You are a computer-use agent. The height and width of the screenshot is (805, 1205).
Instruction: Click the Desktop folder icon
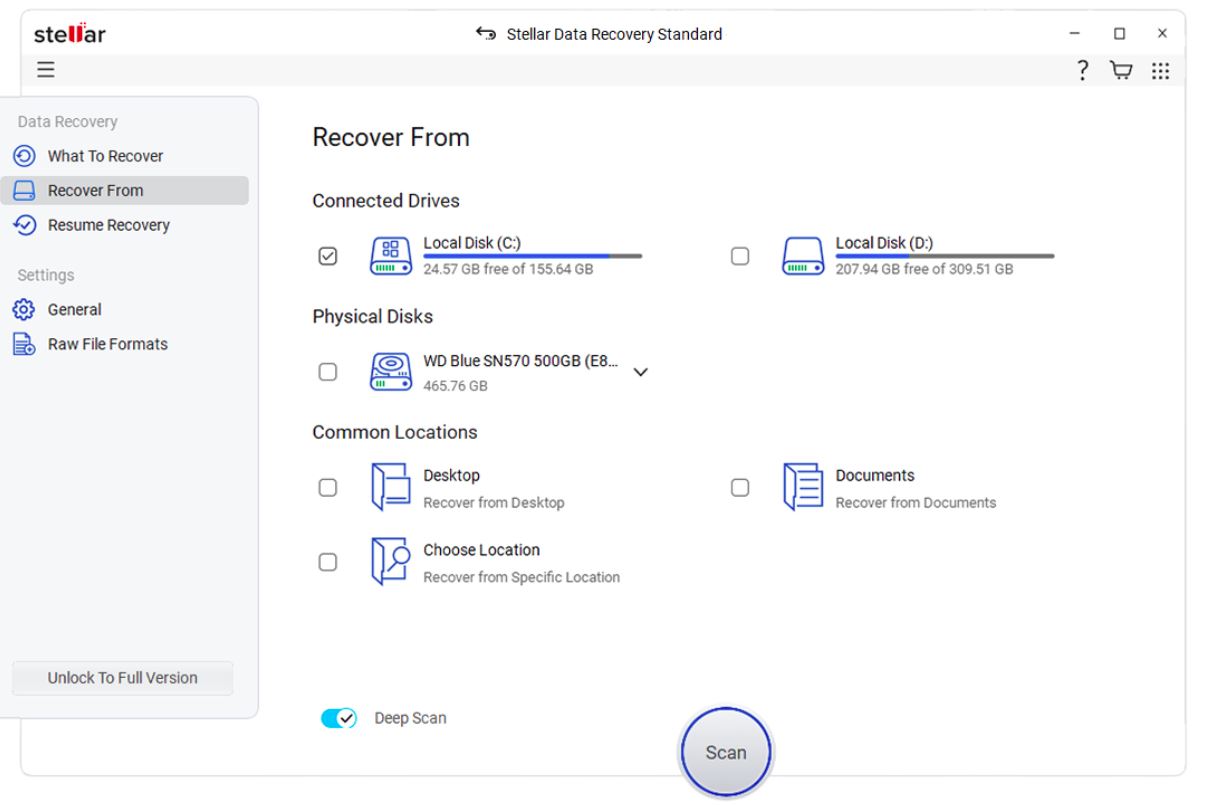point(391,487)
